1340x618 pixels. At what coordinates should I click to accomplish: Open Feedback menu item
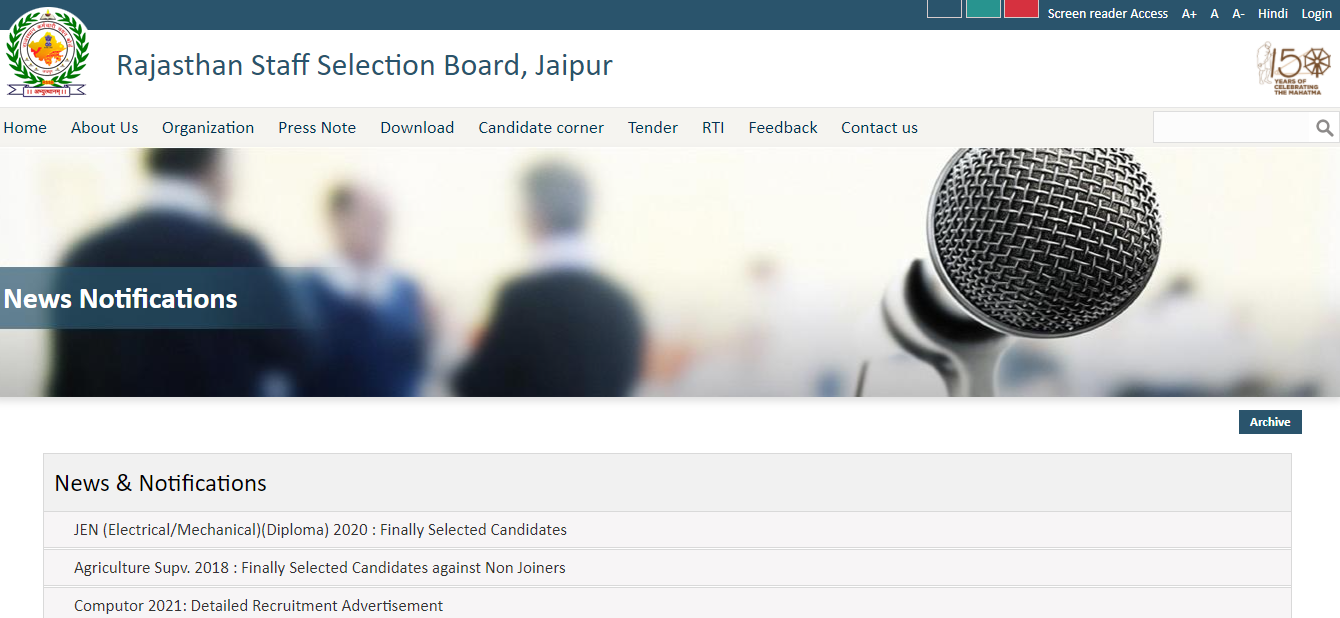[x=783, y=127]
